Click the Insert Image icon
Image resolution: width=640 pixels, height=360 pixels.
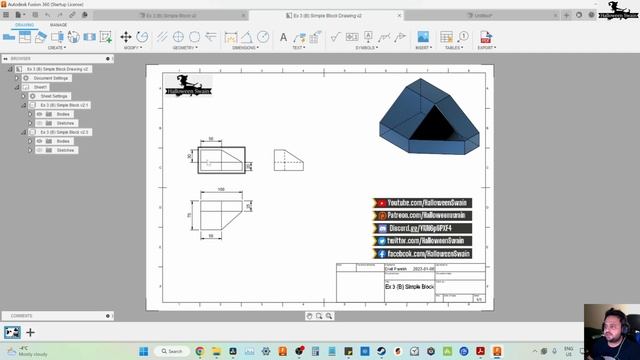[423, 37]
